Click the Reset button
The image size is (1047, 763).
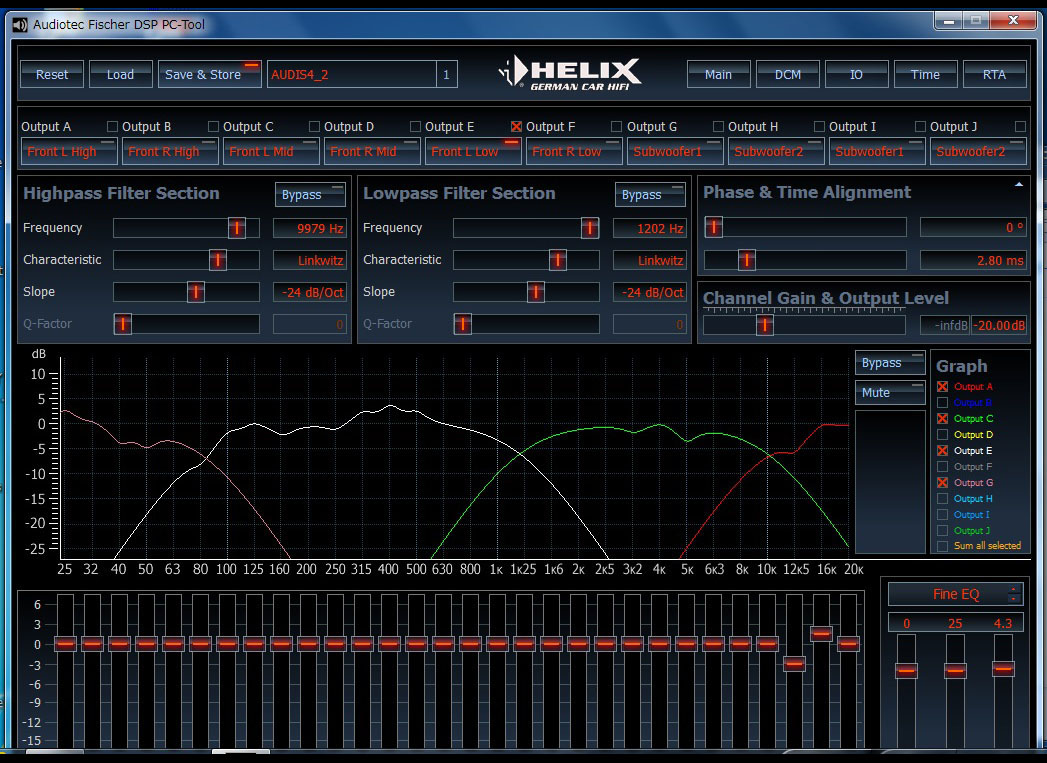(x=52, y=74)
